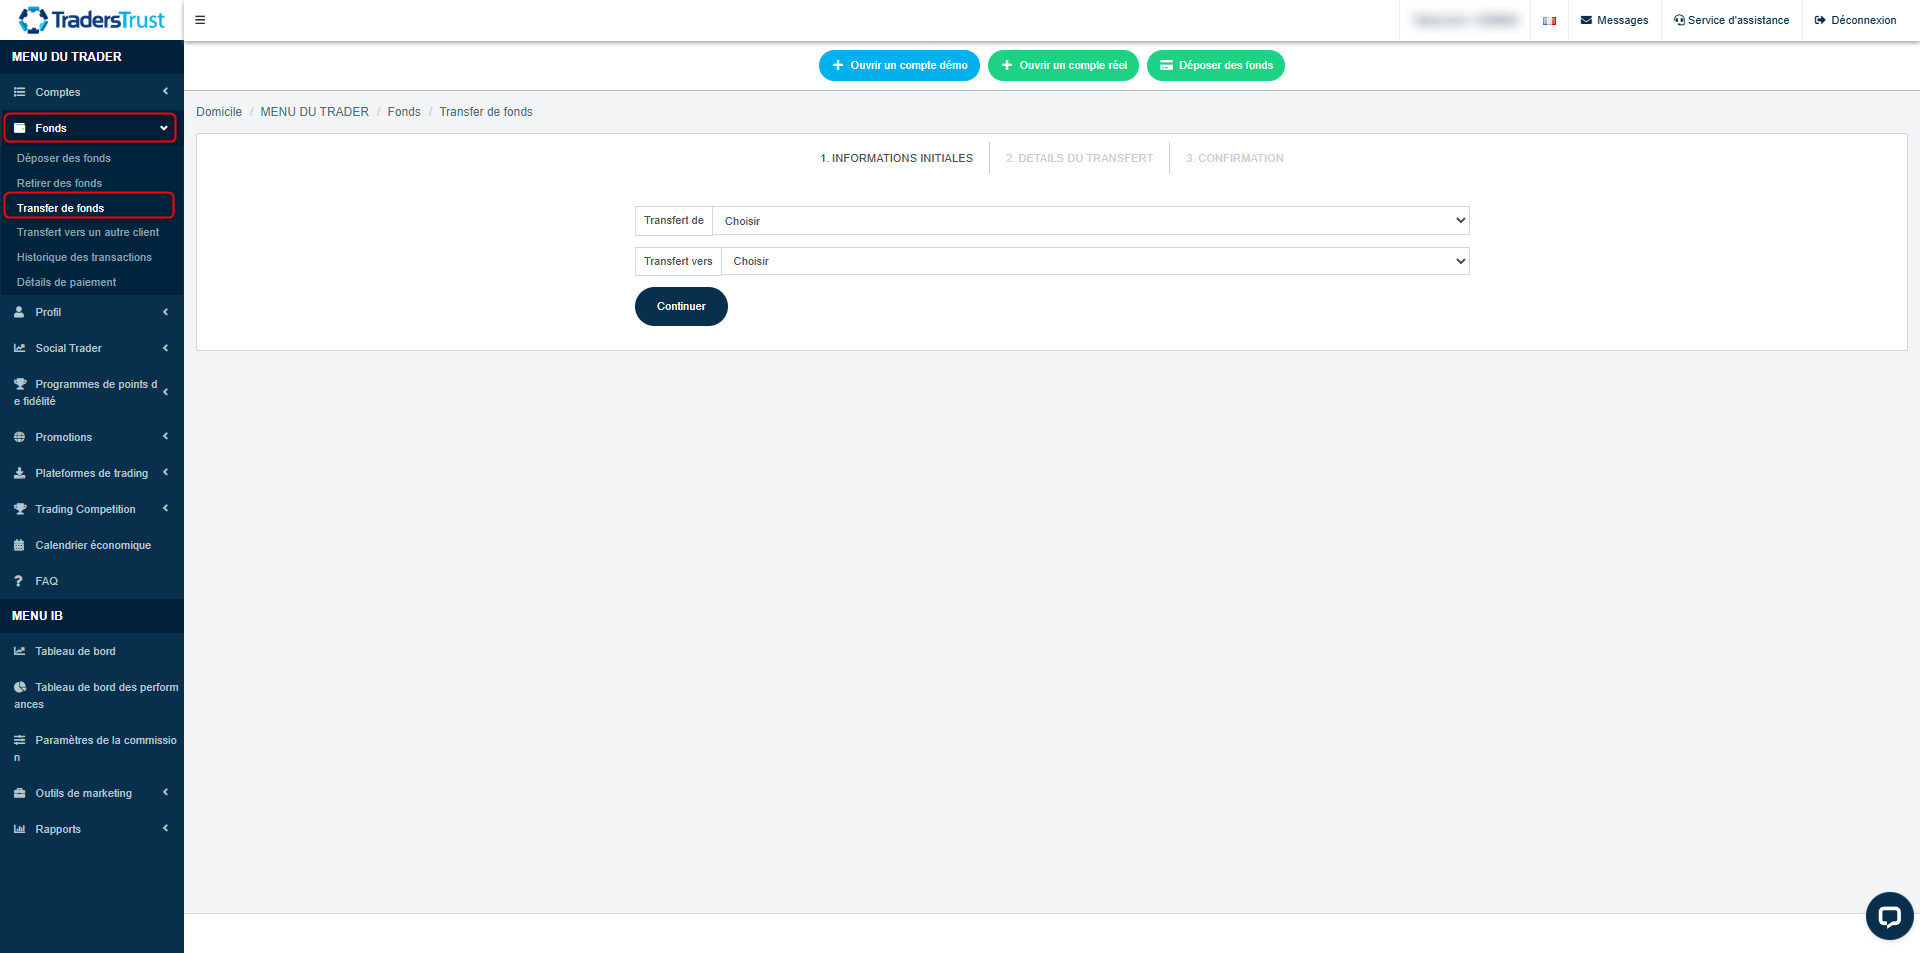Image resolution: width=1920 pixels, height=953 pixels.
Task: Click the envelope Messages icon
Action: tap(1586, 20)
